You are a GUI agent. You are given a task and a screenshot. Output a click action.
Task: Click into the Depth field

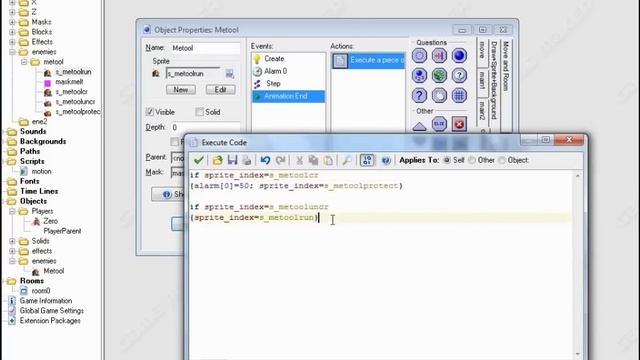click(204, 128)
